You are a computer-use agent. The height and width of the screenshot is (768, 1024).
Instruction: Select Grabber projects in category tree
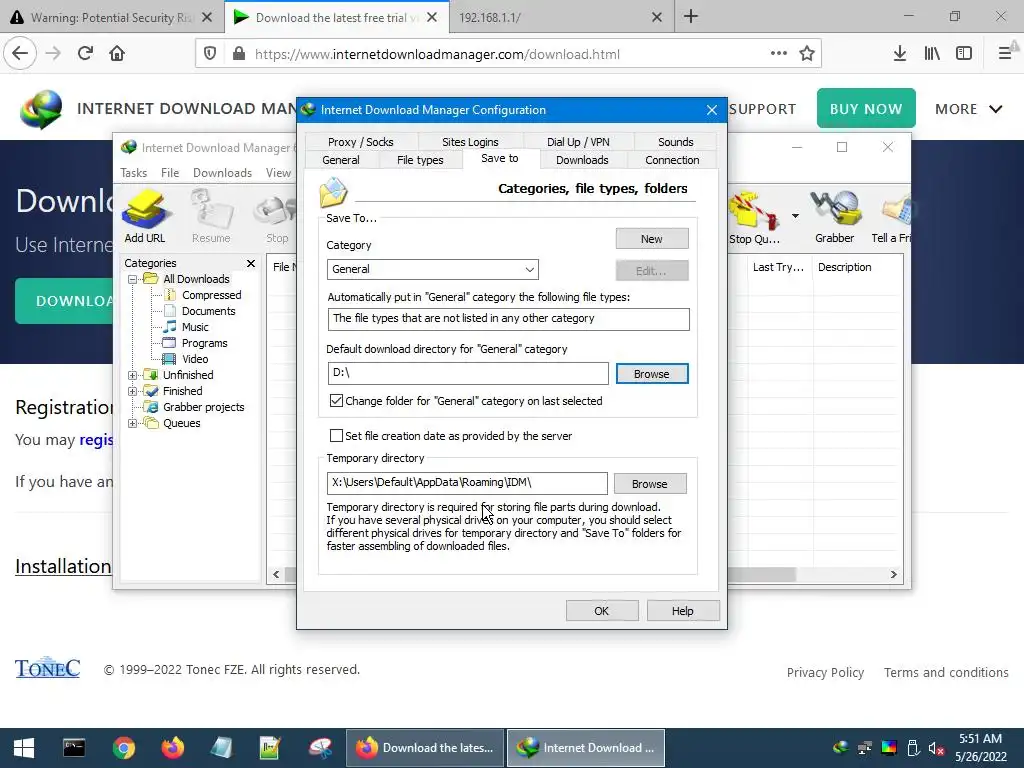point(203,407)
